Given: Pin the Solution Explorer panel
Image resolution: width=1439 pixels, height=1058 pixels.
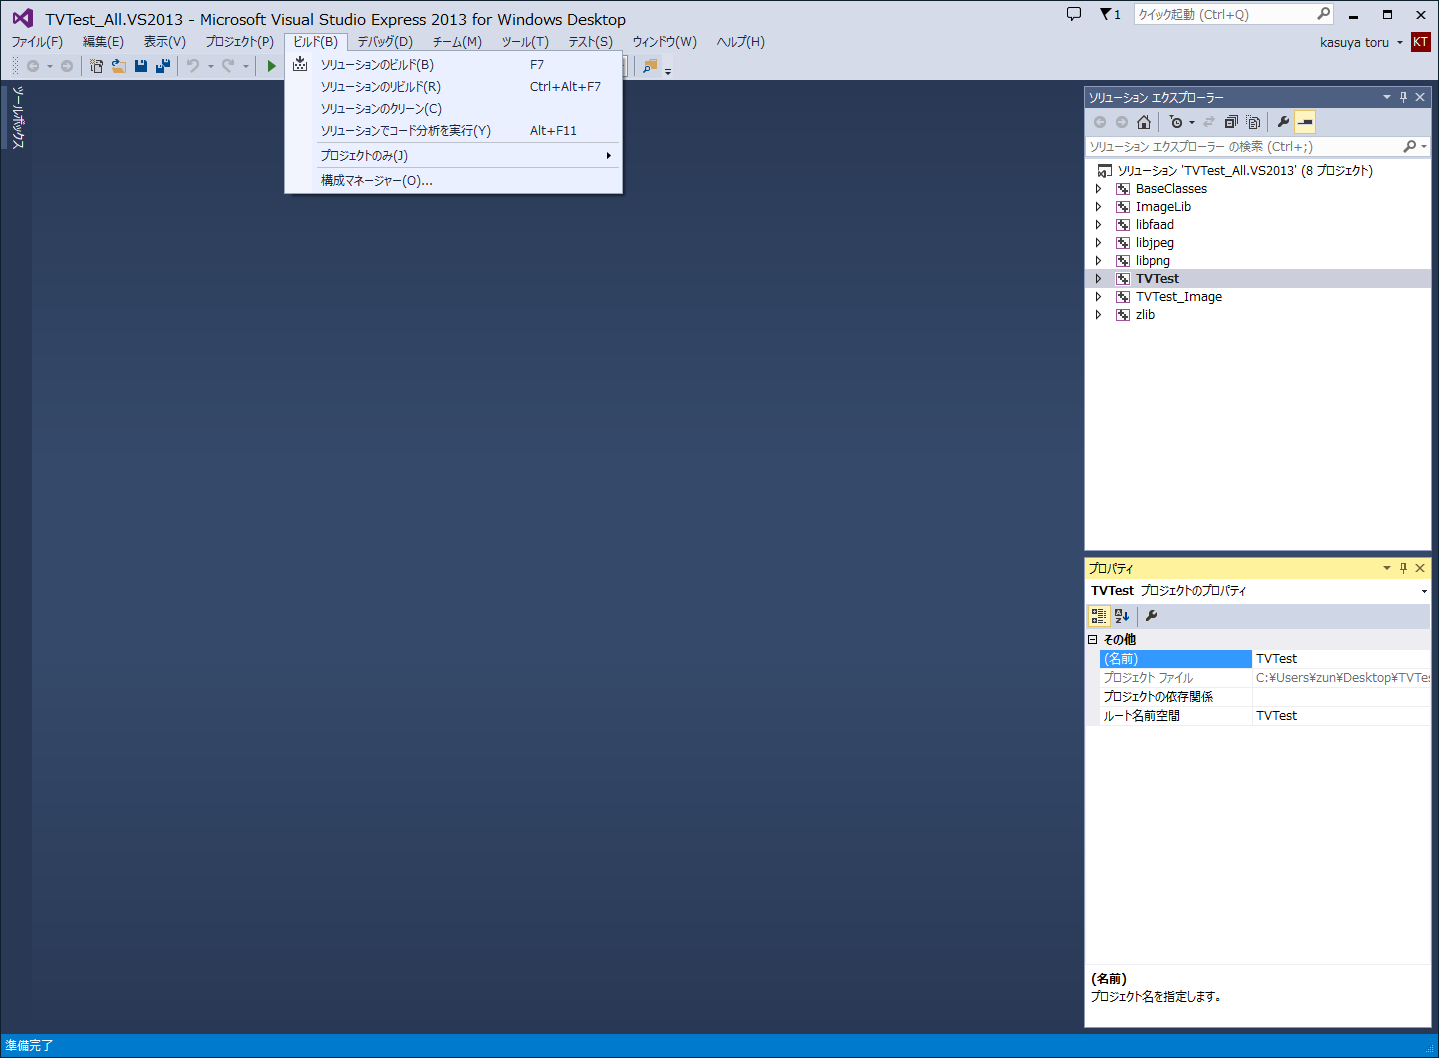Looking at the screenshot, I should click(x=1403, y=97).
